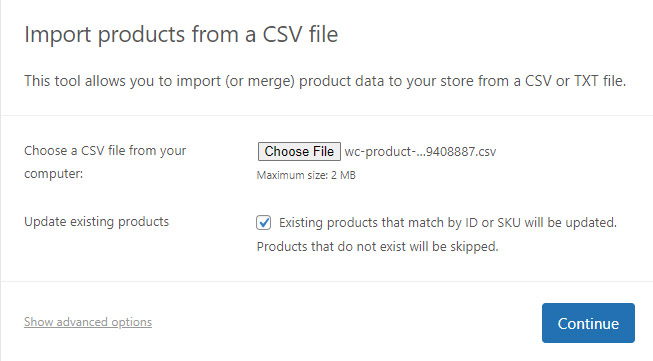The width and height of the screenshot is (653, 361).
Task: Uncheck the Update existing products checkbox
Action: coord(264,222)
